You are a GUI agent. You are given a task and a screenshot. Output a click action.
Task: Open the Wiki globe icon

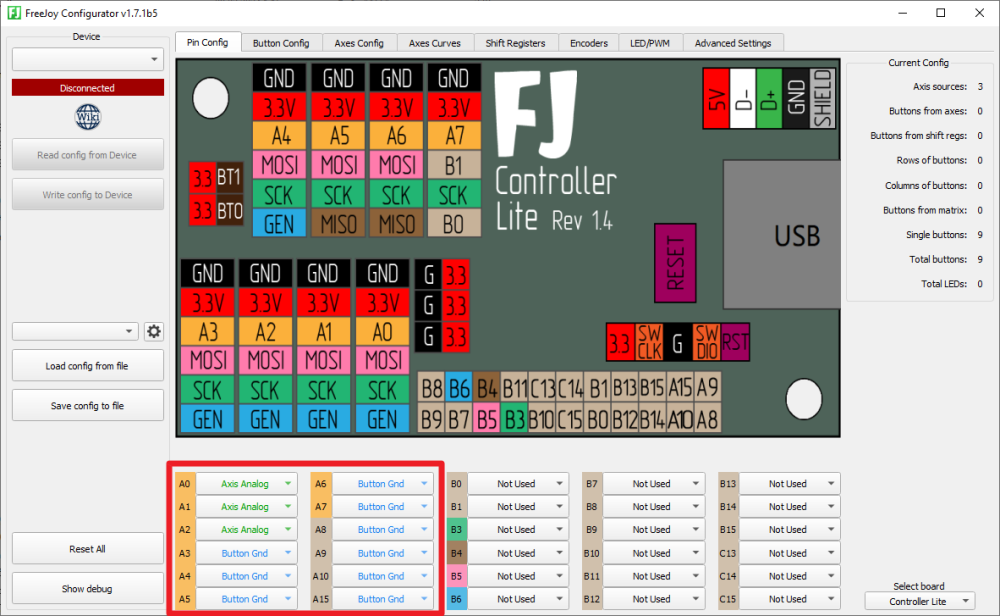pyautogui.click(x=87, y=118)
